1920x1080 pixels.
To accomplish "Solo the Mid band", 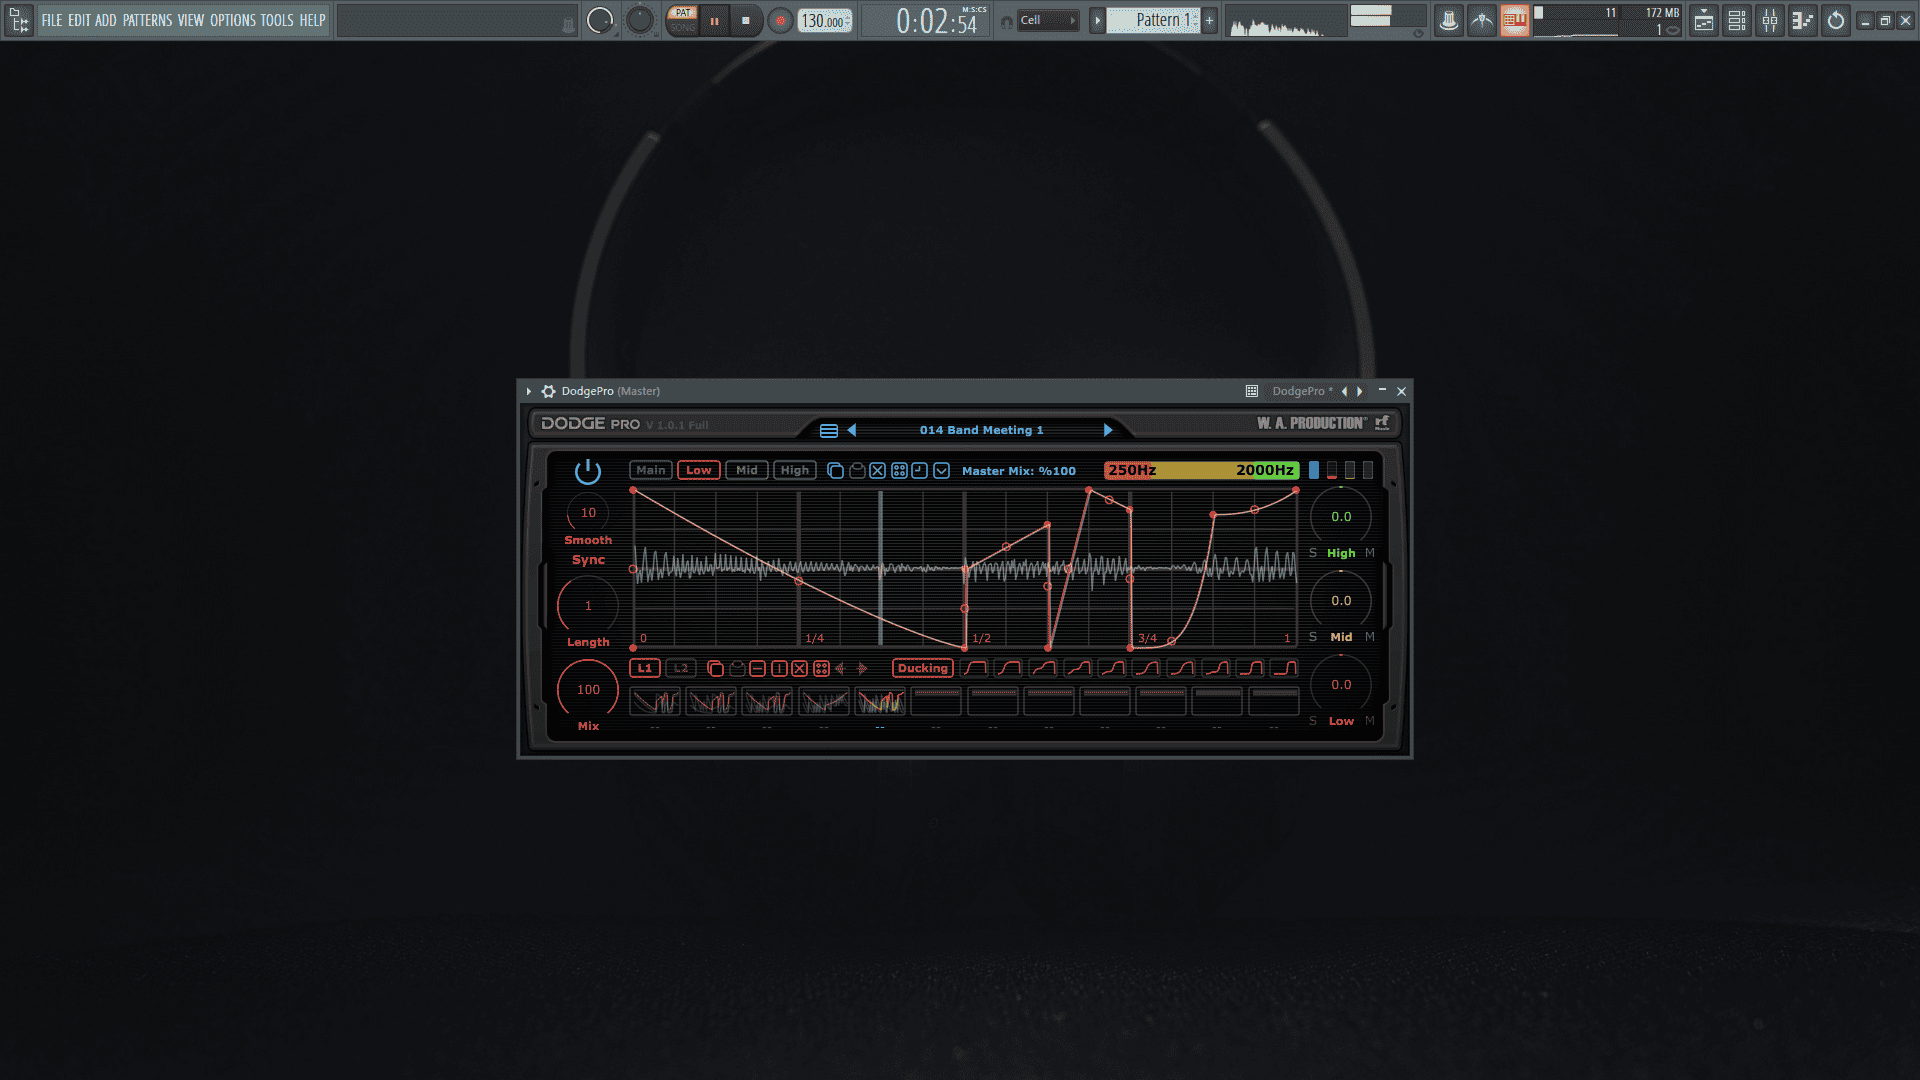I will coord(1313,637).
